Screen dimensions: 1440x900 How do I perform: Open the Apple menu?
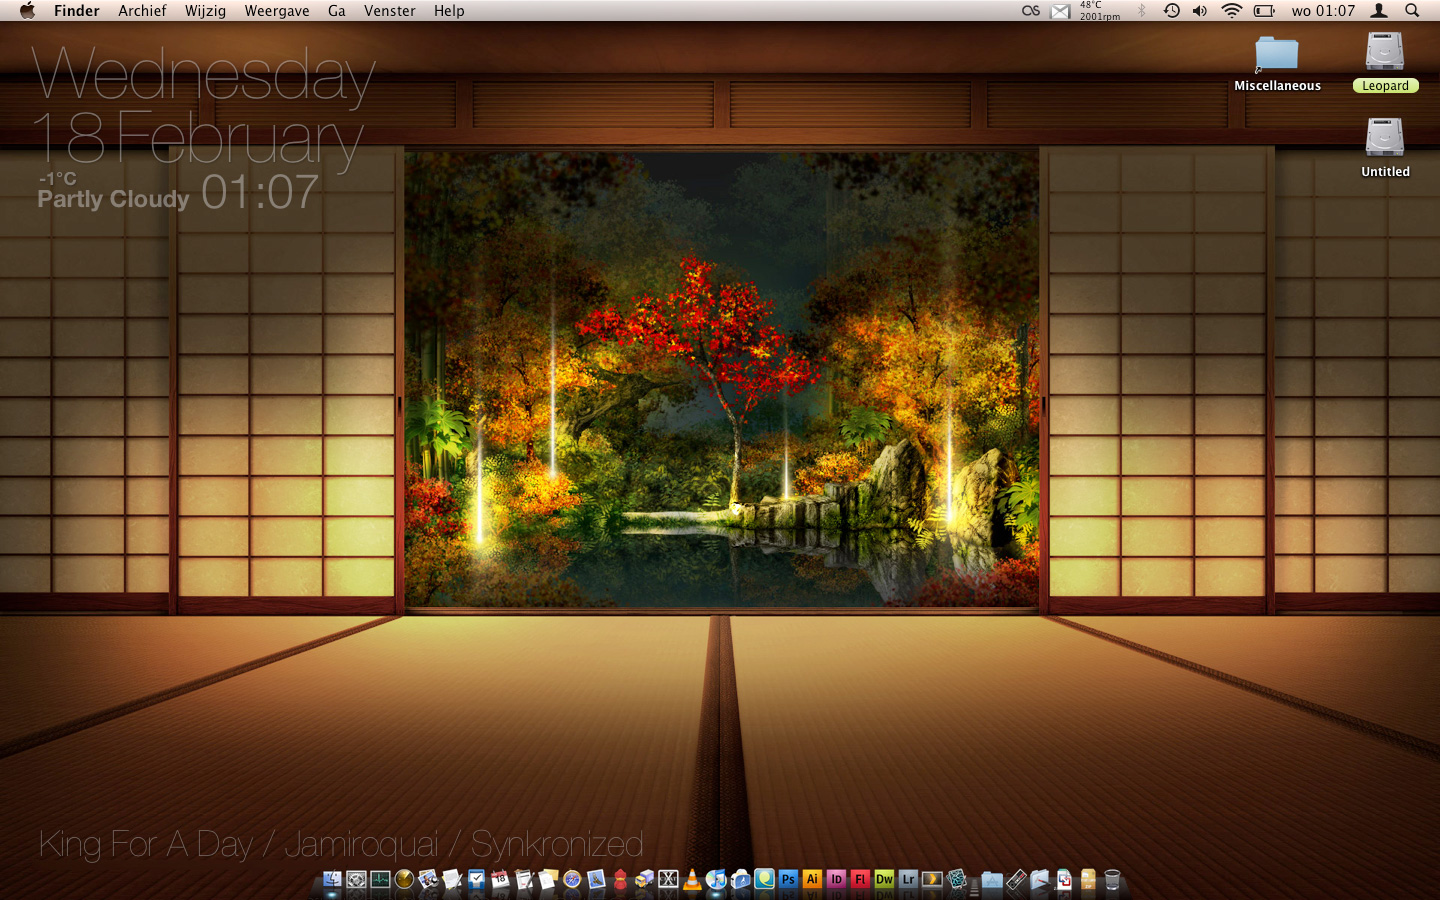pyautogui.click(x=27, y=11)
